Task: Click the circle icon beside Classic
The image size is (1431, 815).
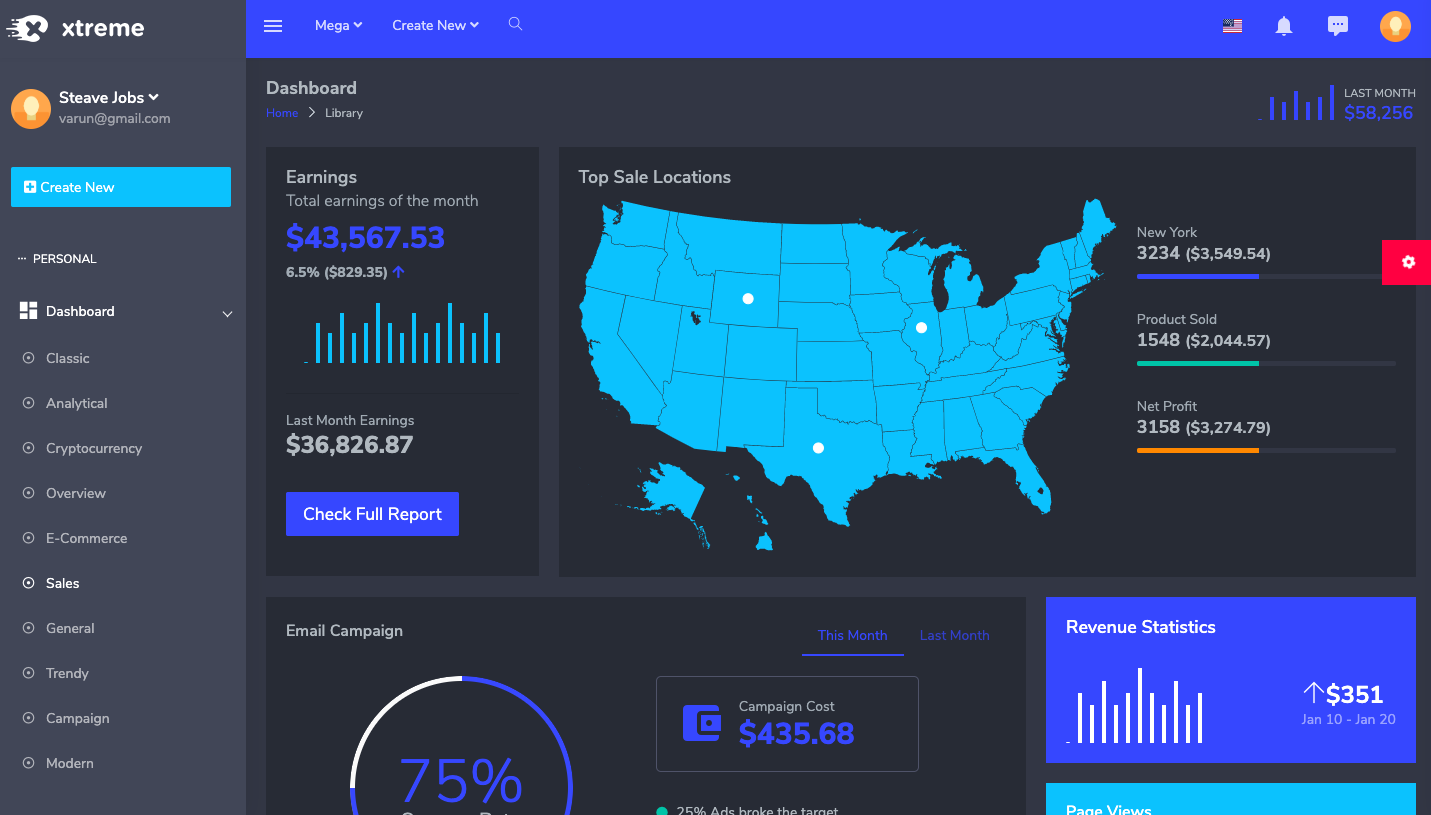Action: click(x=28, y=358)
